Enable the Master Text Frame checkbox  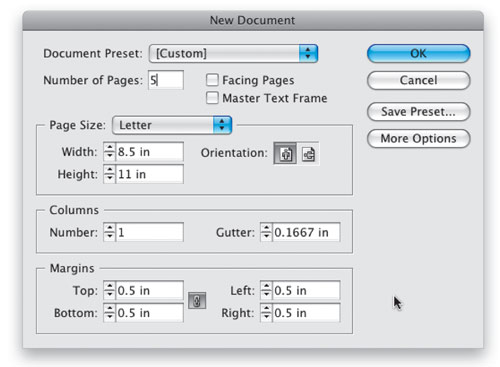click(212, 98)
